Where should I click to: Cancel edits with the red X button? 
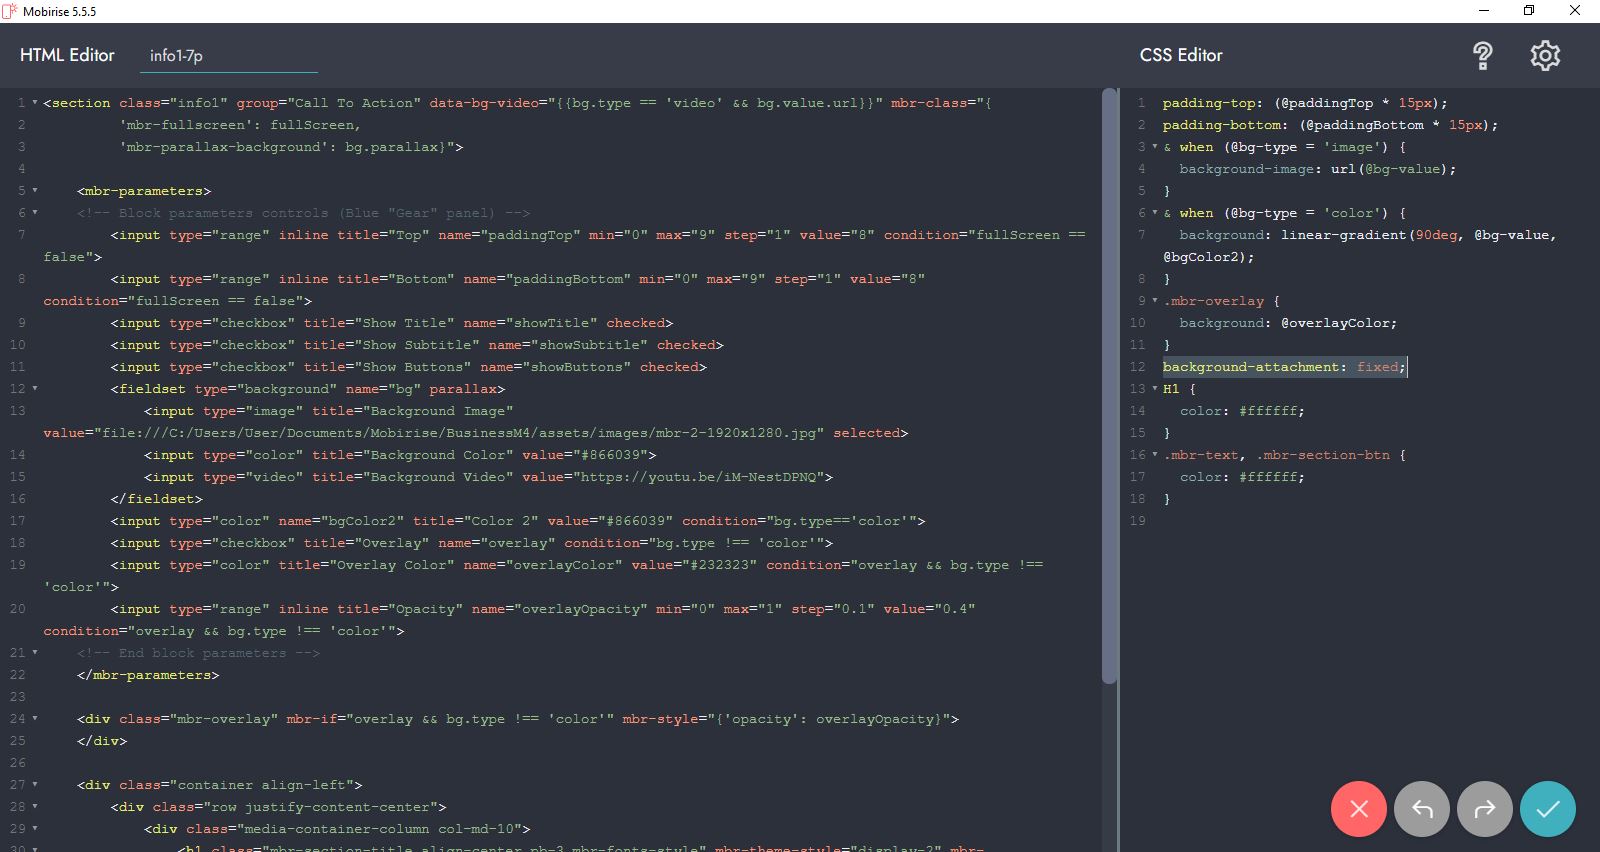pos(1358,809)
